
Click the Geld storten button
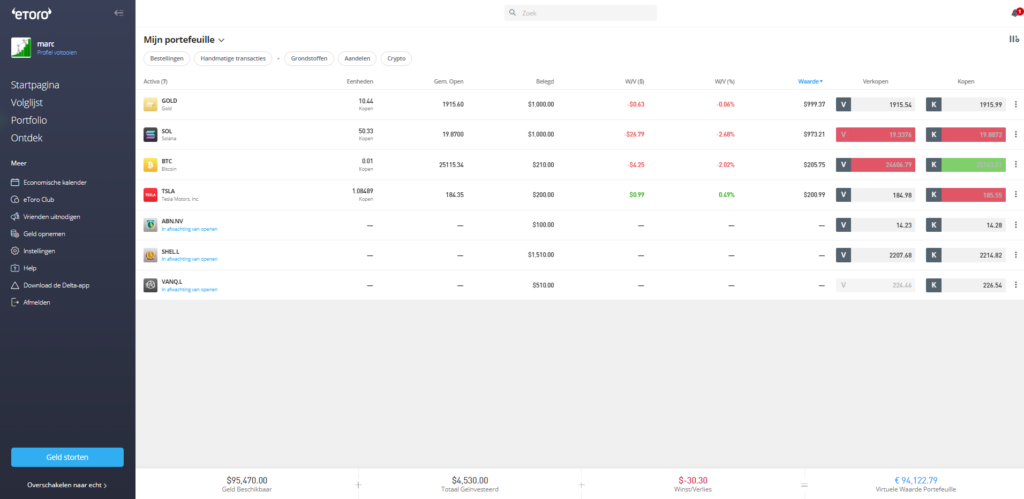67,457
